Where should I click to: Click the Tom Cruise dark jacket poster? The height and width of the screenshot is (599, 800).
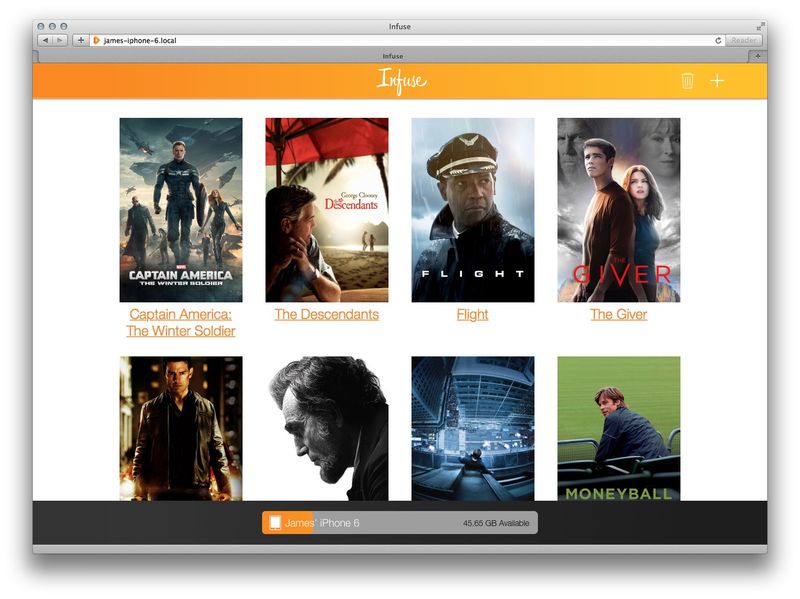tap(181, 428)
